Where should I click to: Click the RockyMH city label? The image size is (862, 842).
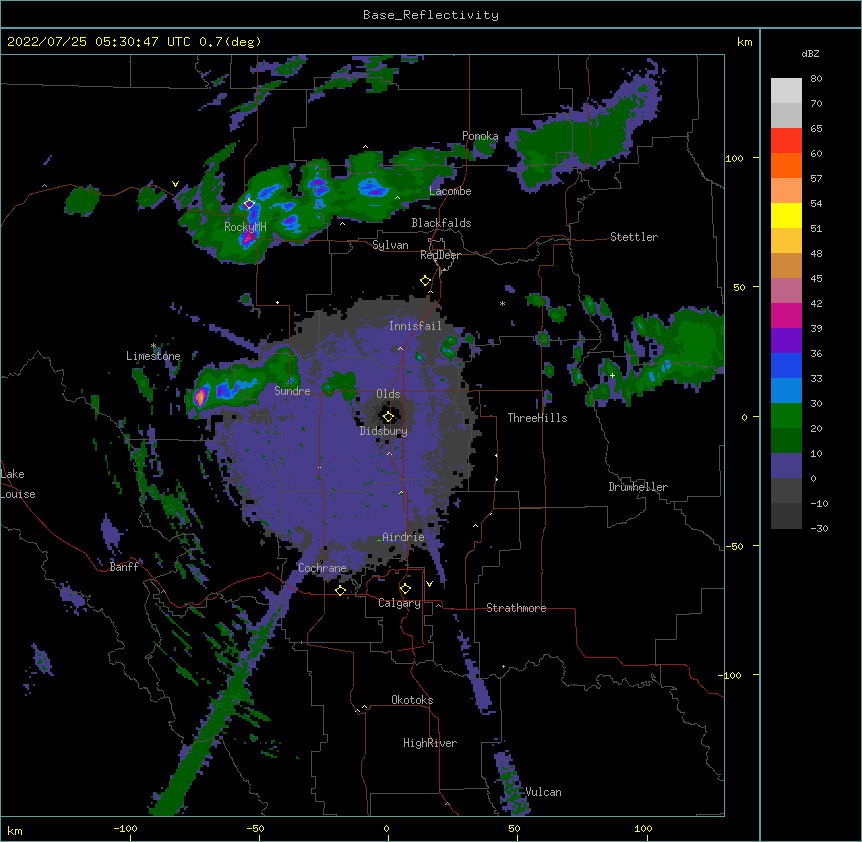[245, 227]
